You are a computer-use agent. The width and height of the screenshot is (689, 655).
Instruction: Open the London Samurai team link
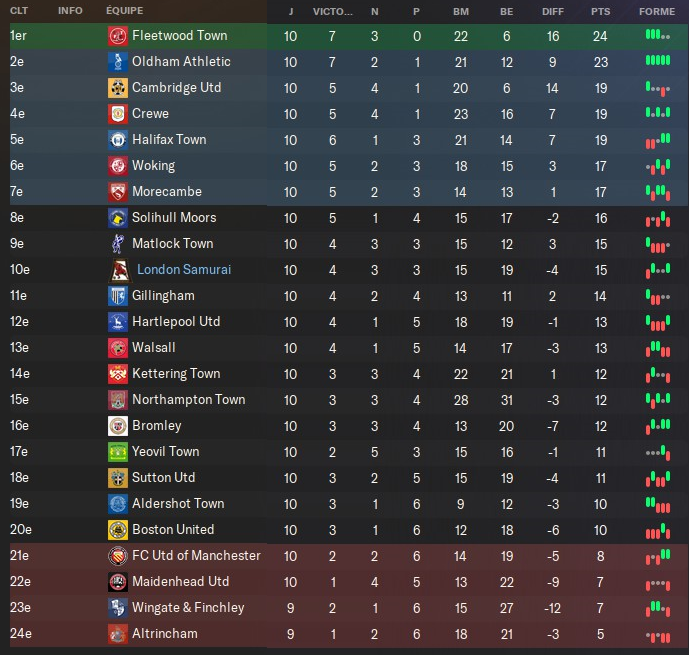(x=184, y=270)
